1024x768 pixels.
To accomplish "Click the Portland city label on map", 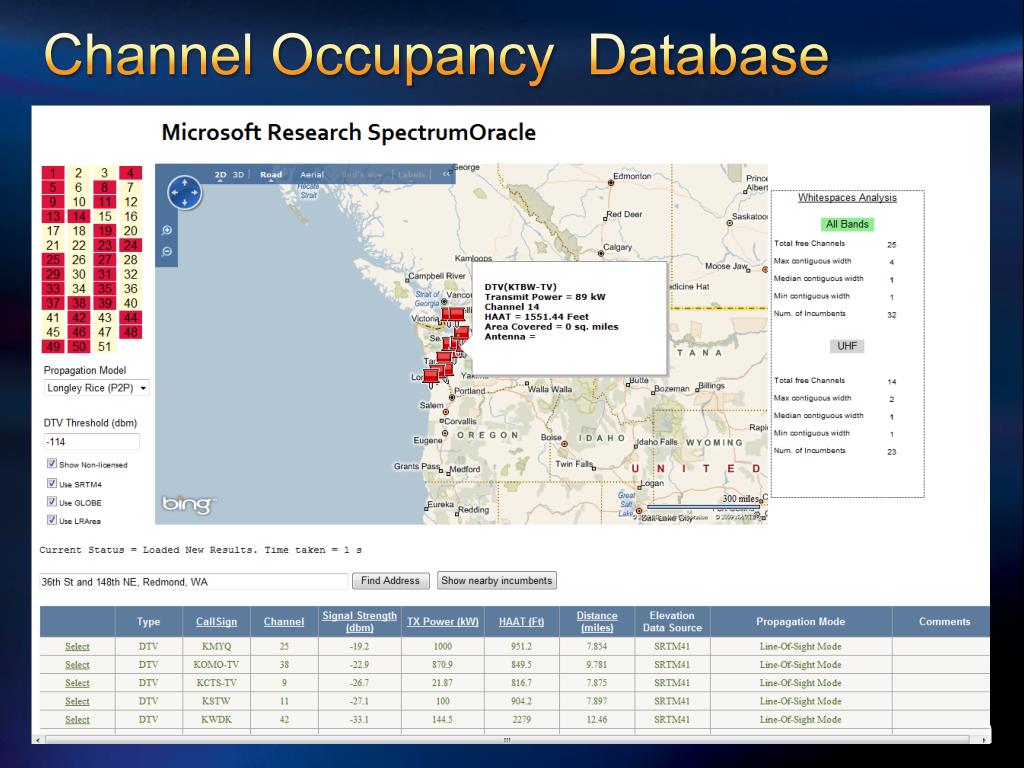I will click(470, 391).
